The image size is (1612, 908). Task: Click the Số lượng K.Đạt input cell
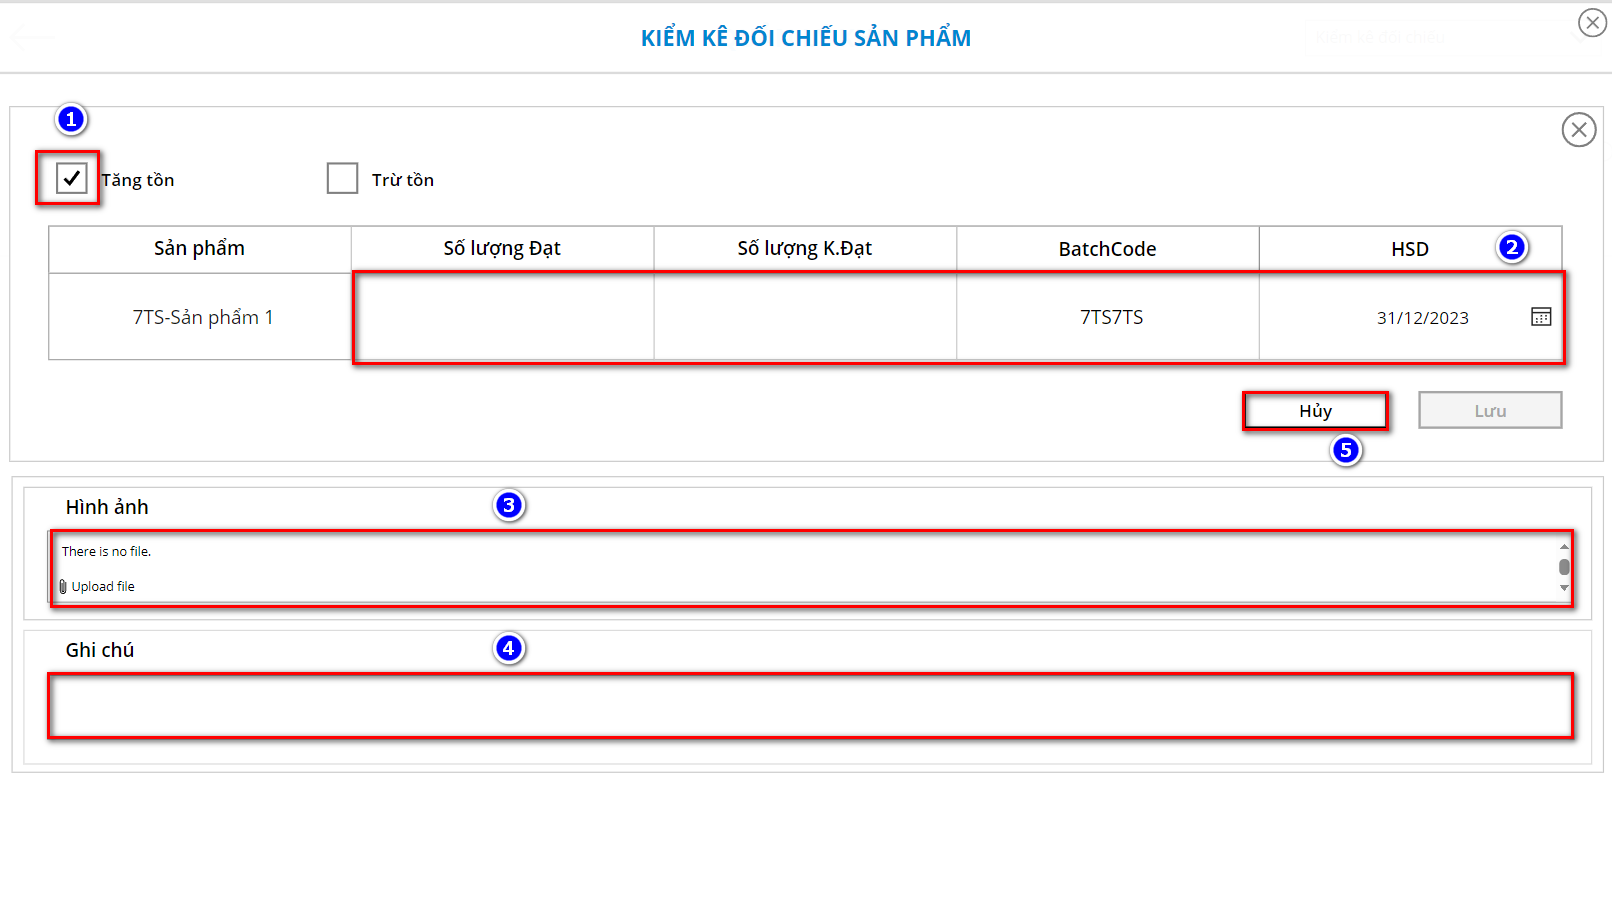pos(805,317)
